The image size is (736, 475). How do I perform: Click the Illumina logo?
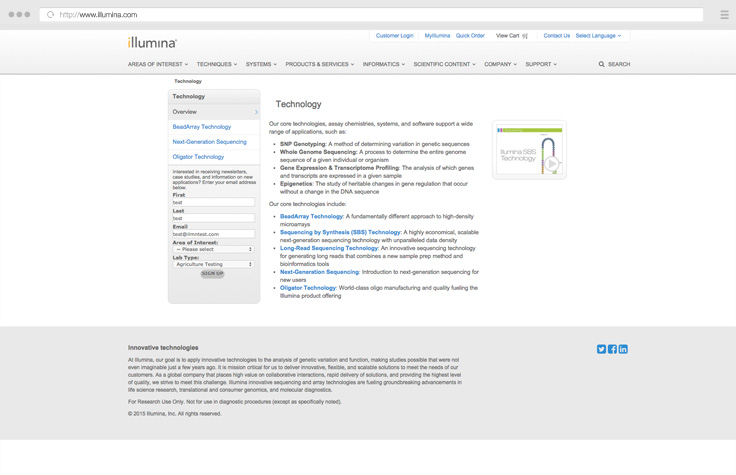(x=152, y=42)
